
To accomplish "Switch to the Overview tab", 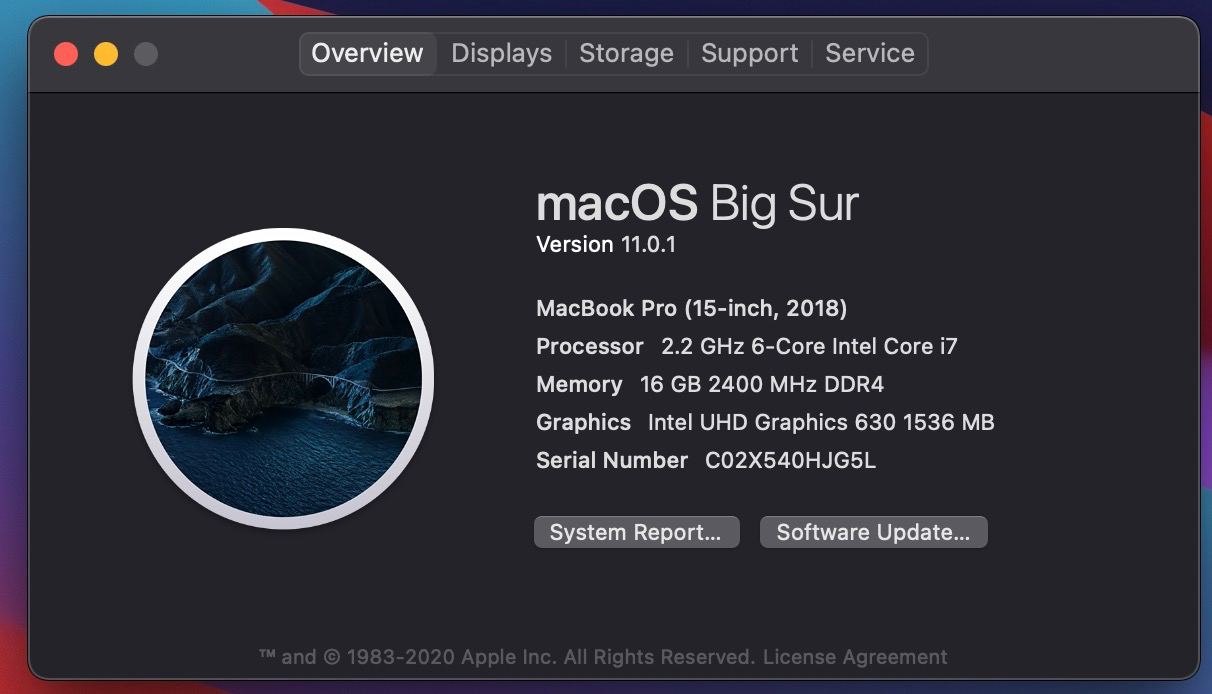I will [367, 53].
